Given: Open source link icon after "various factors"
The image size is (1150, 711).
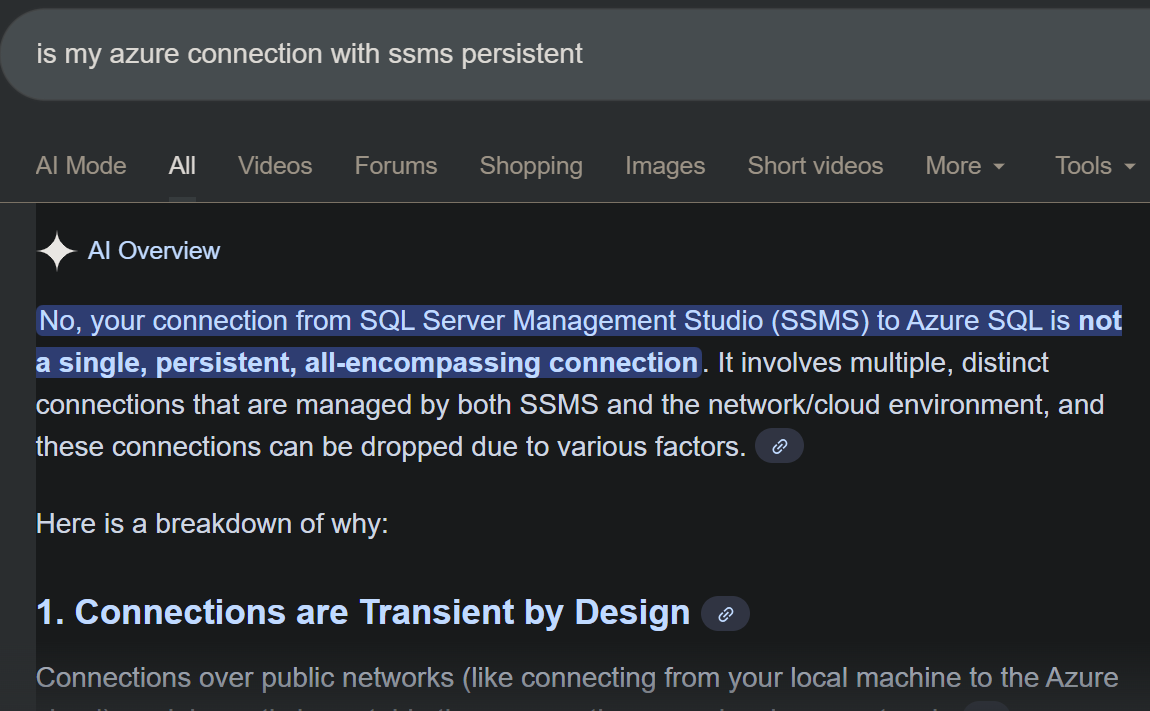Looking at the screenshot, I should point(779,446).
